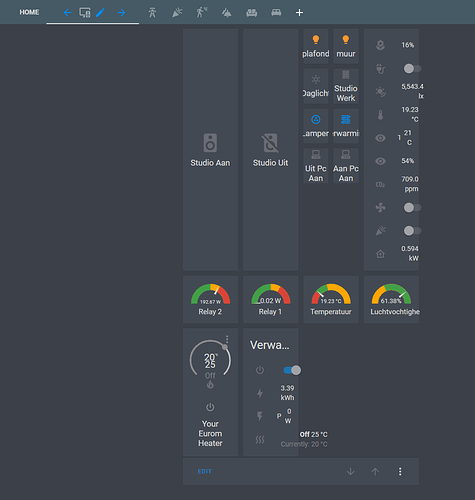Open the Luchtvochtigheid gauge card
Image resolution: width=475 pixels, height=500 pixels.
[x=391, y=299]
